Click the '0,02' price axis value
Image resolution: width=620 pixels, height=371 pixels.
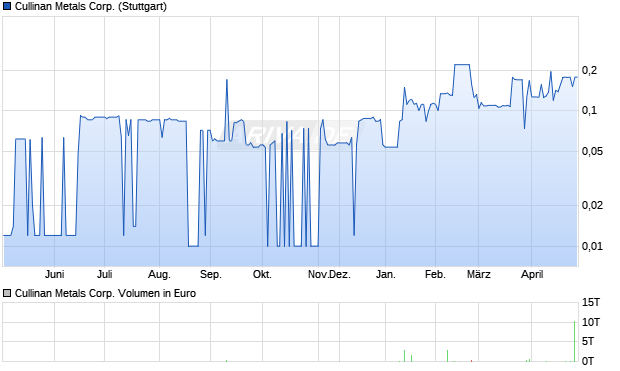pos(593,205)
